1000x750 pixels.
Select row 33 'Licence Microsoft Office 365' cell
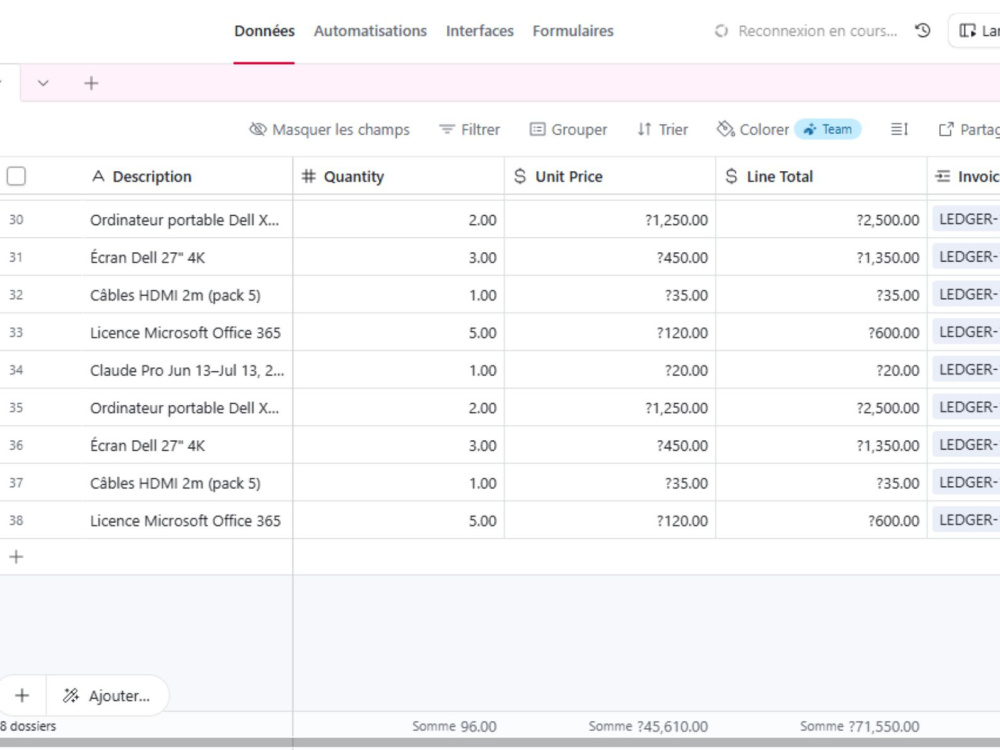click(188, 332)
